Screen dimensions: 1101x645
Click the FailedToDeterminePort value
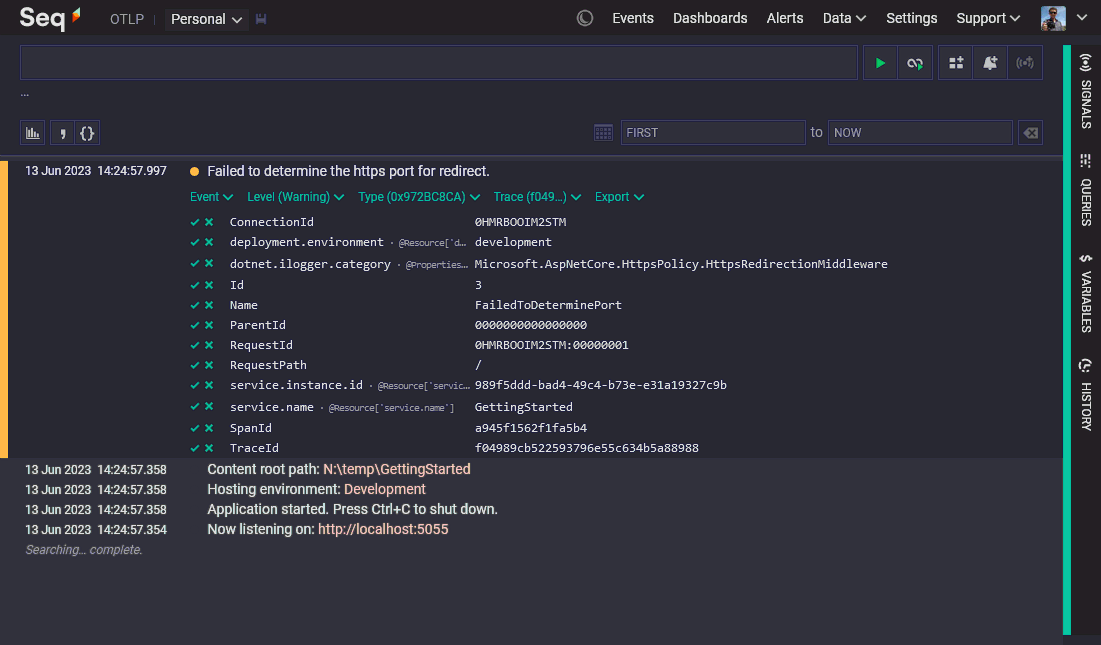(548, 305)
